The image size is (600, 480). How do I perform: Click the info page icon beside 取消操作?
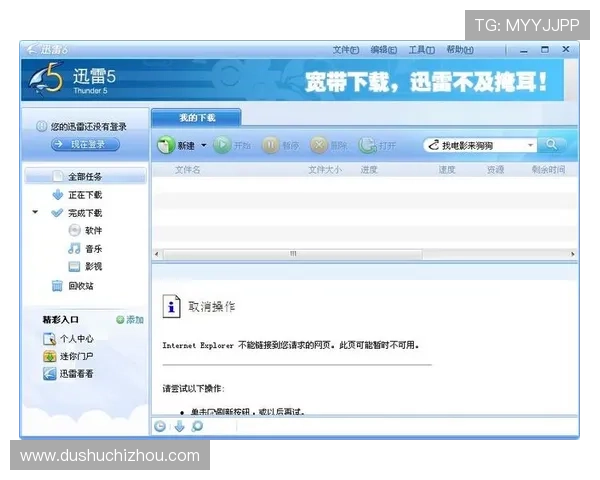point(171,306)
